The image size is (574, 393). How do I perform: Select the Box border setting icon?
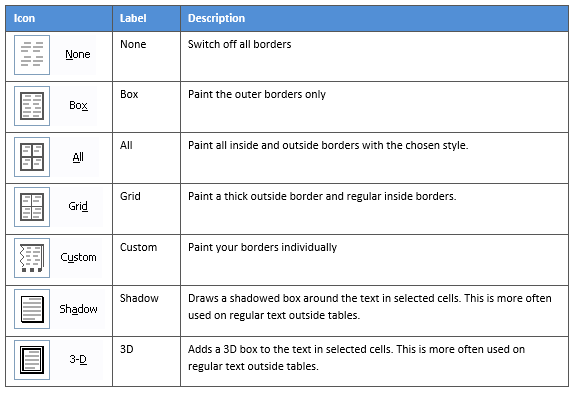(32, 106)
